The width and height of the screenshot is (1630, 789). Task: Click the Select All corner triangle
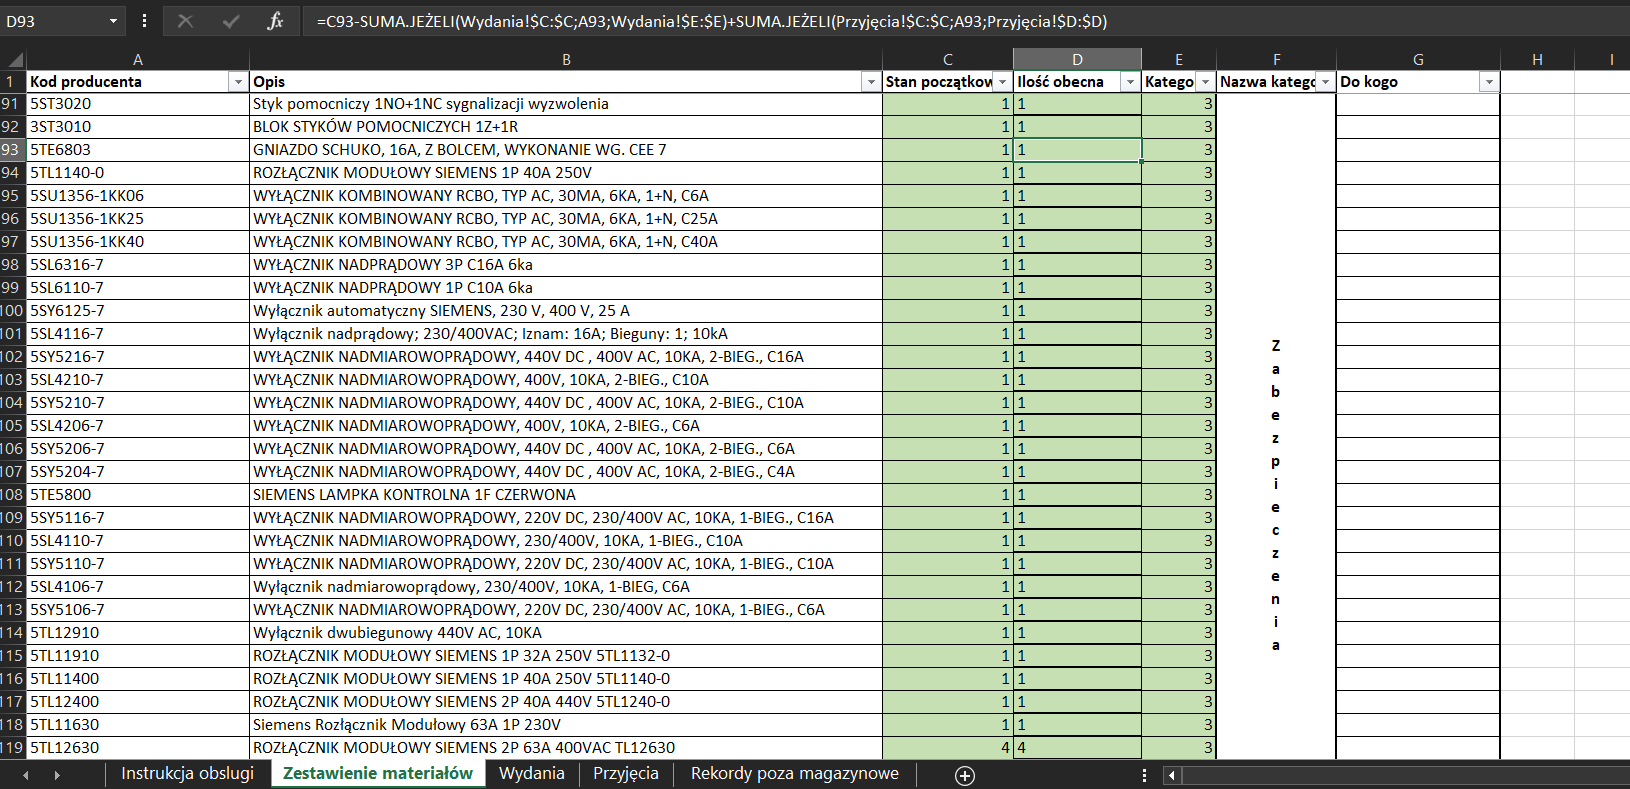click(14, 60)
